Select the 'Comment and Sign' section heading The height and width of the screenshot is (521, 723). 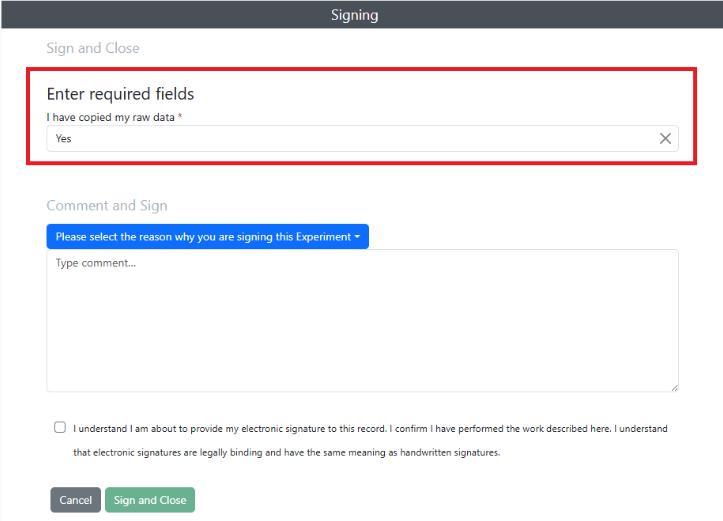pyautogui.click(x=107, y=206)
